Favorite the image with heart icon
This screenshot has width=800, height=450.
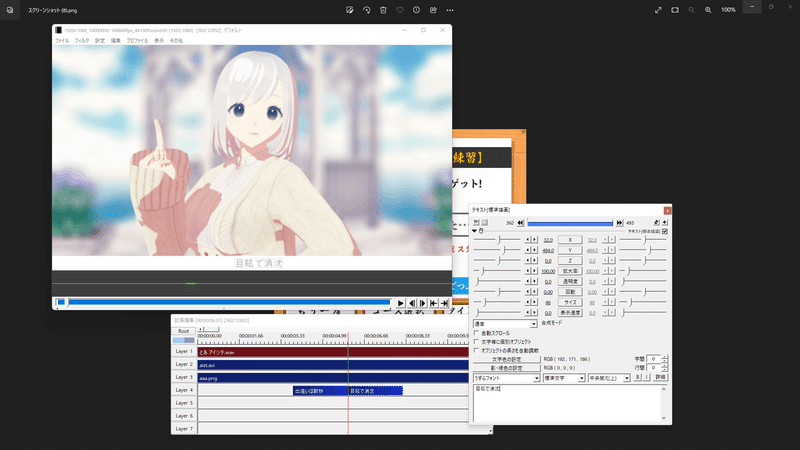coord(400,10)
